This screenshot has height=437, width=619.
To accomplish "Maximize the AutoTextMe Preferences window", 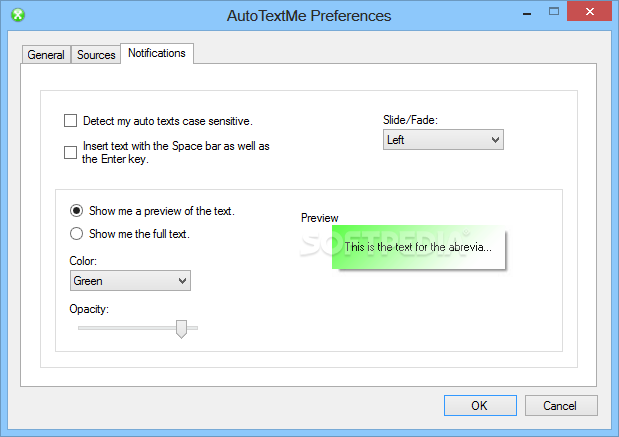I will [554, 12].
